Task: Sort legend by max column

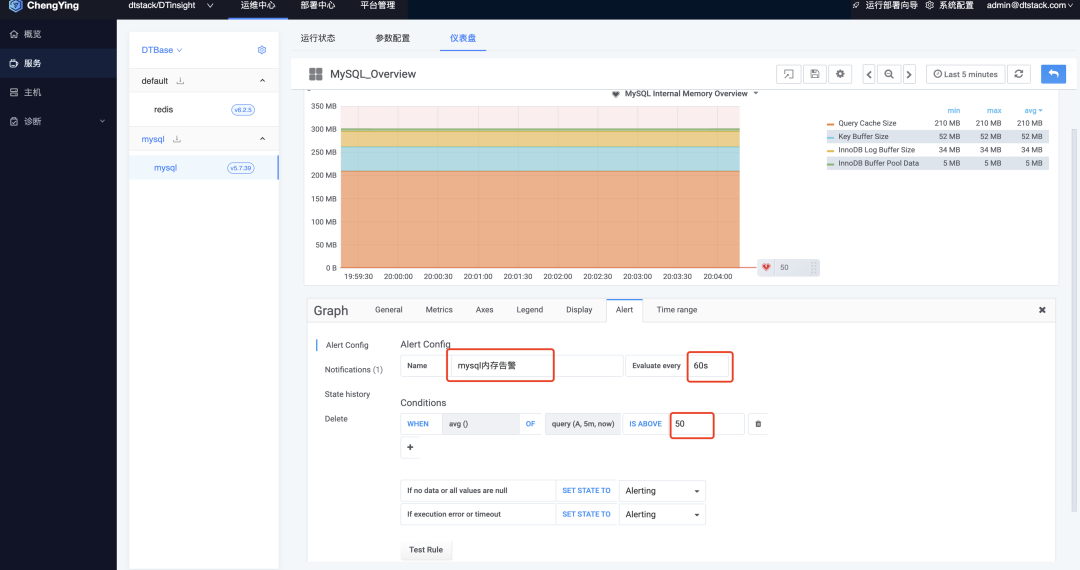Action: tap(994, 110)
